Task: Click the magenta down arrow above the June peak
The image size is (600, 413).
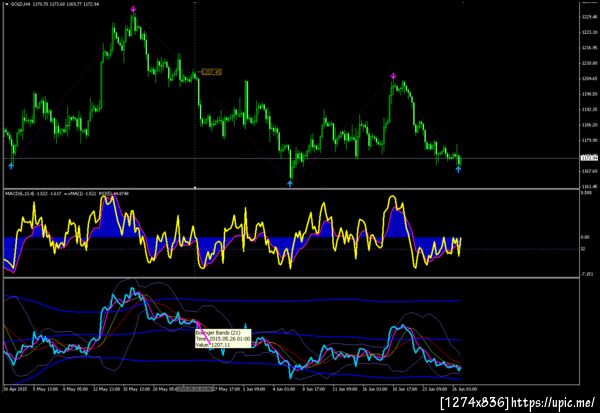Action: click(393, 76)
